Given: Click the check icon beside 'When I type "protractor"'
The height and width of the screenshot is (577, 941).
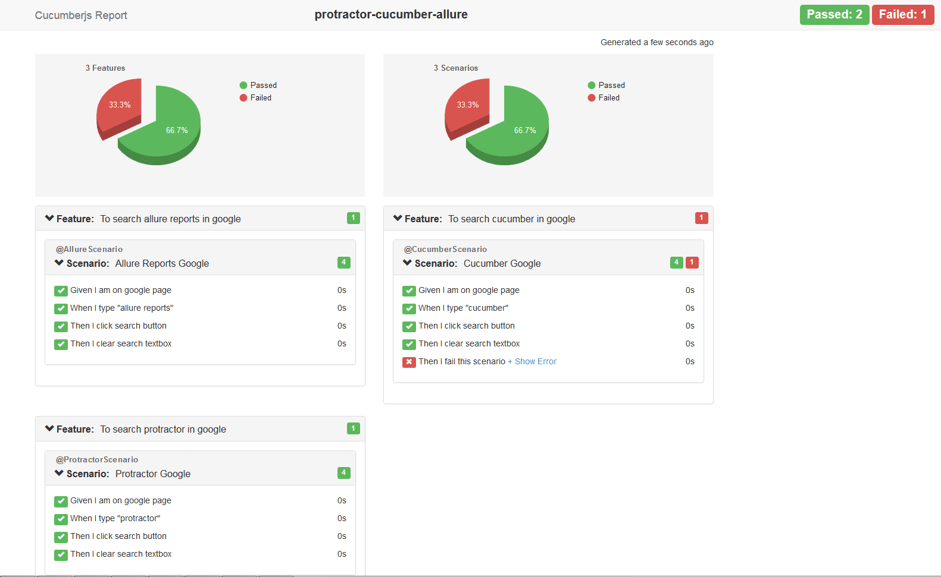Looking at the screenshot, I should pyautogui.click(x=61, y=518).
